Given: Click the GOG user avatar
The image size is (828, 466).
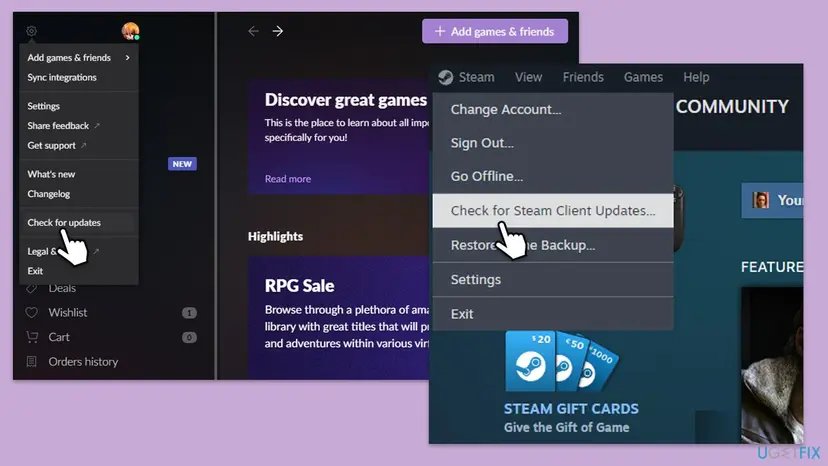Looking at the screenshot, I should pyautogui.click(x=130, y=31).
